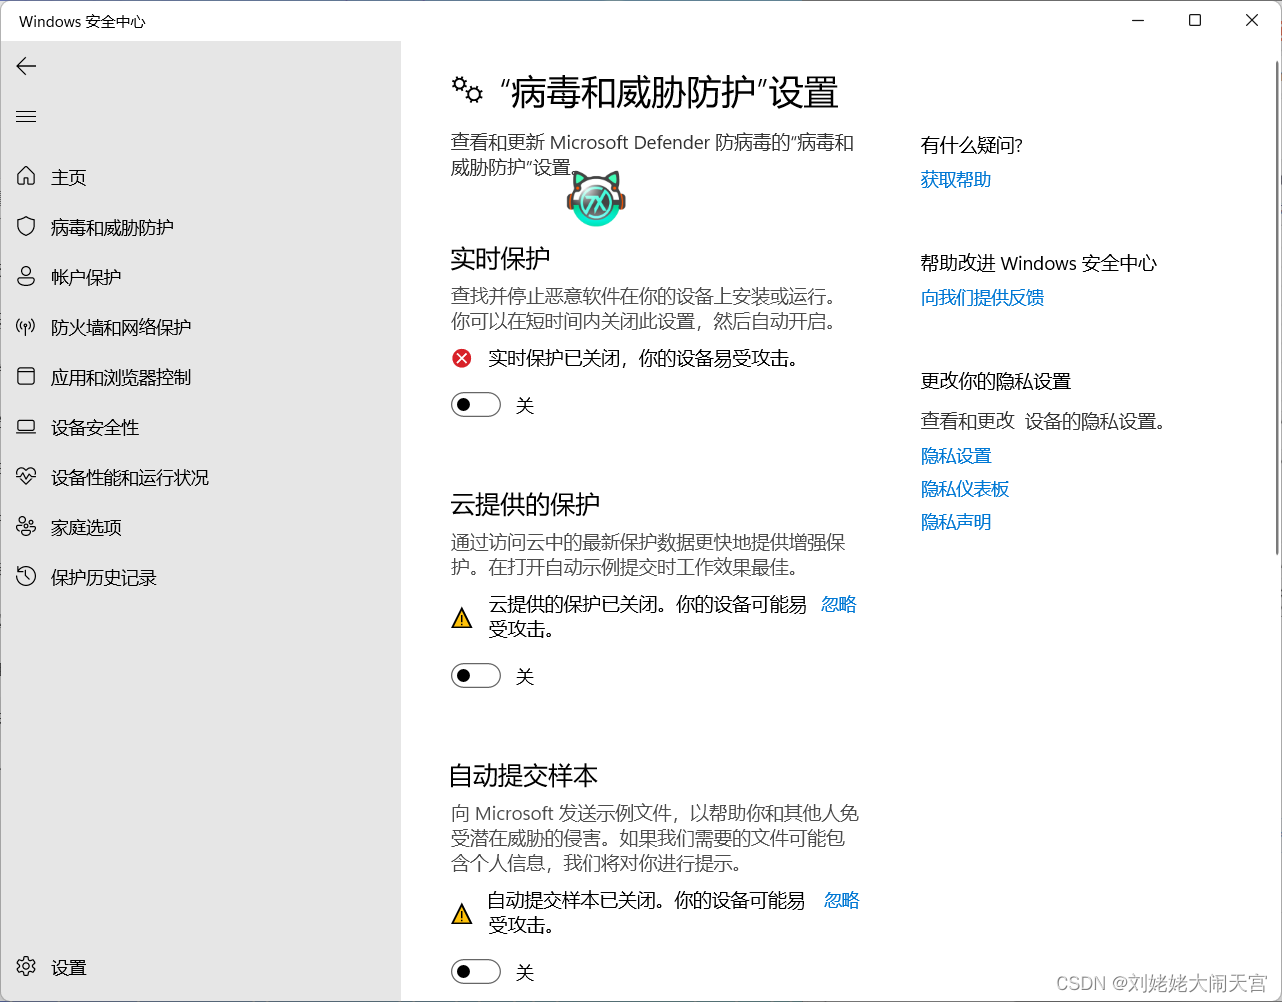Open the 隐私设置 link

tap(956, 456)
